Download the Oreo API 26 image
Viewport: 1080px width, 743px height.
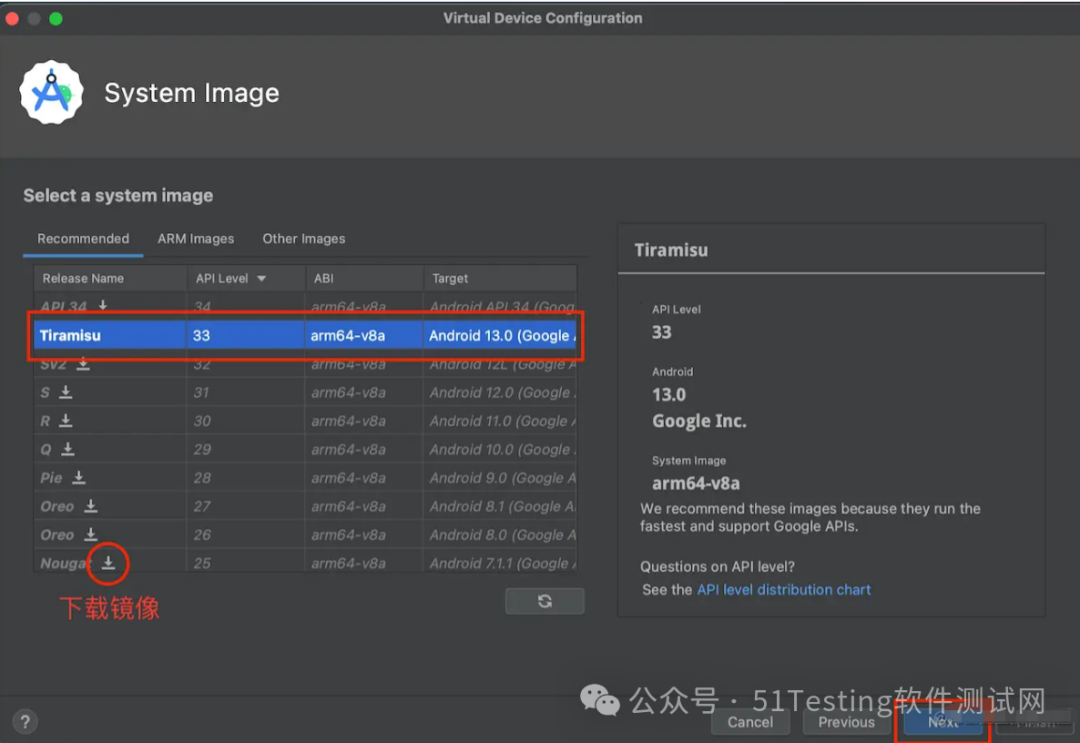tap(91, 534)
